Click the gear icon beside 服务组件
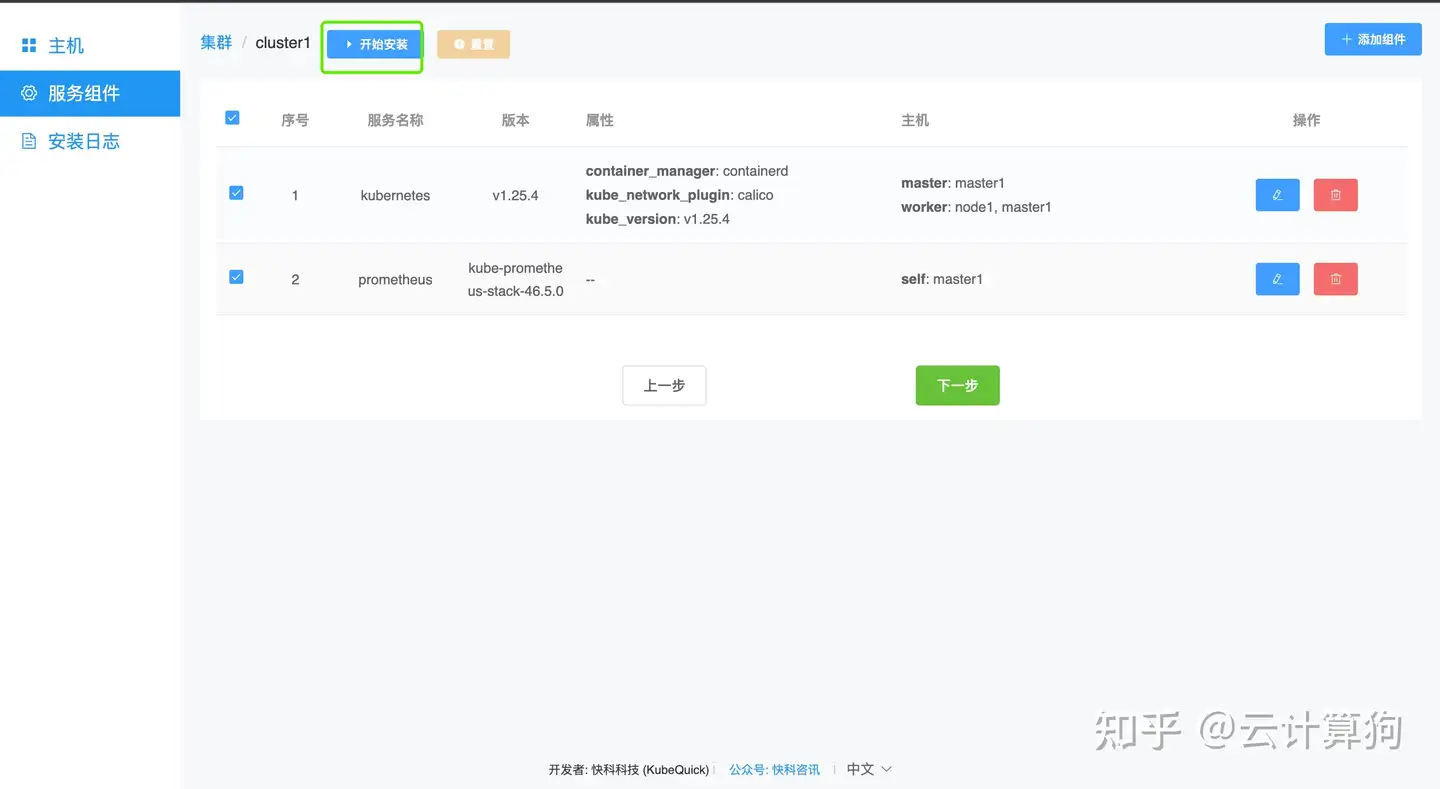1440x789 pixels. [29, 93]
